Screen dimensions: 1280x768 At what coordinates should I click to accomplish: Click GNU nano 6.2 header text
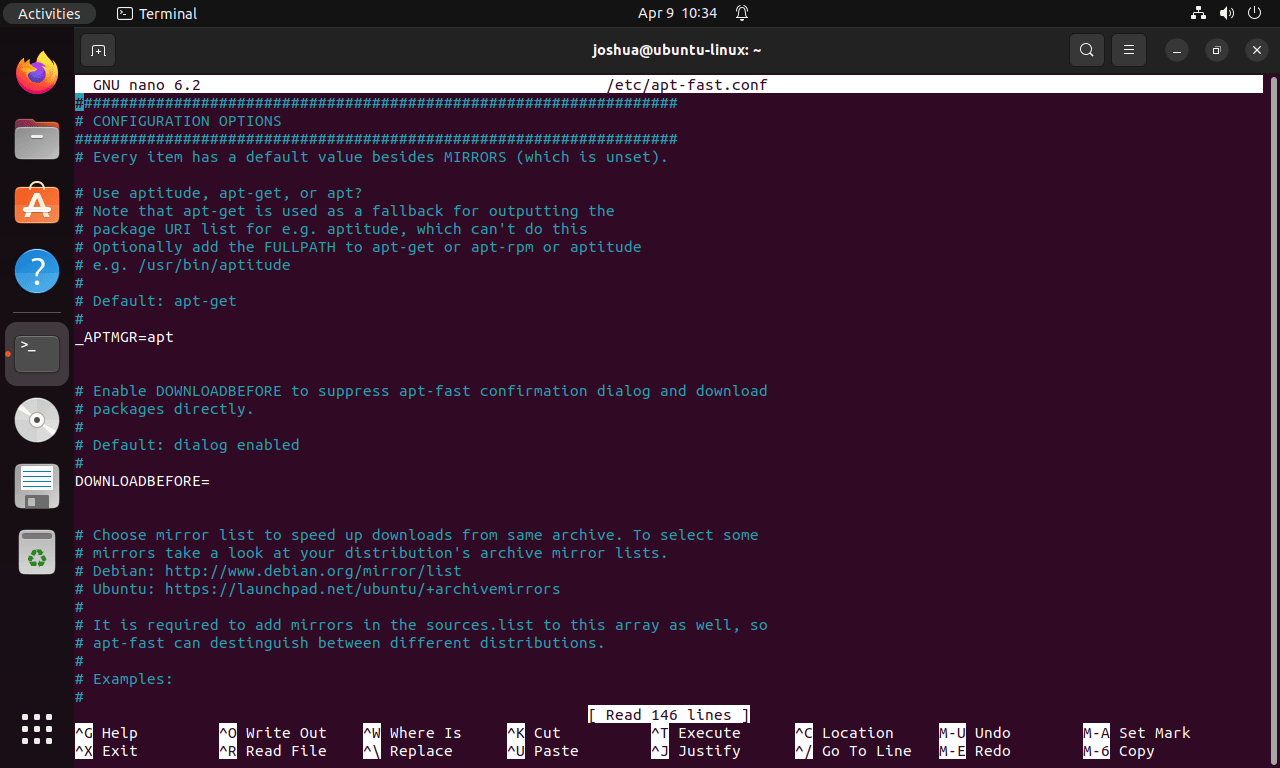[147, 85]
